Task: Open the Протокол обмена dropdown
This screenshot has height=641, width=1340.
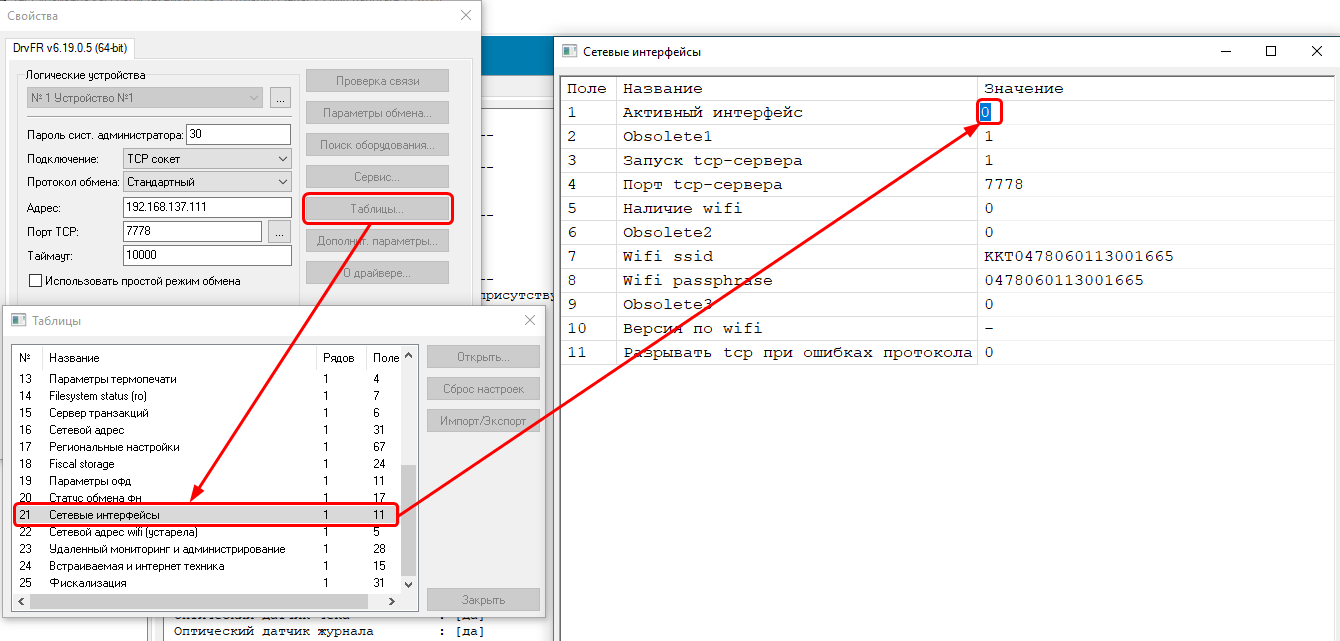Action: 282,182
